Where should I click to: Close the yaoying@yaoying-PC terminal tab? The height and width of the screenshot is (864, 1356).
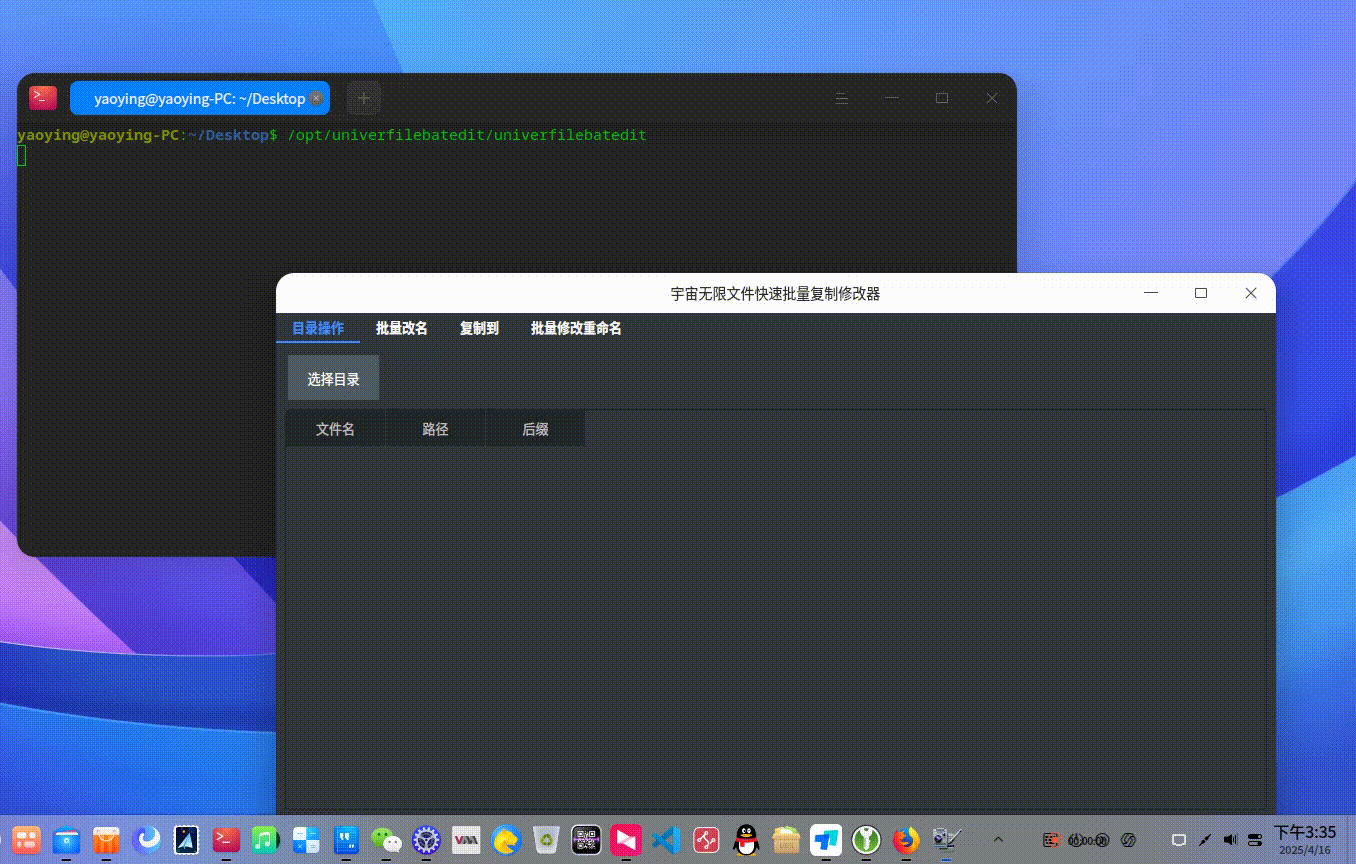pyautogui.click(x=316, y=98)
